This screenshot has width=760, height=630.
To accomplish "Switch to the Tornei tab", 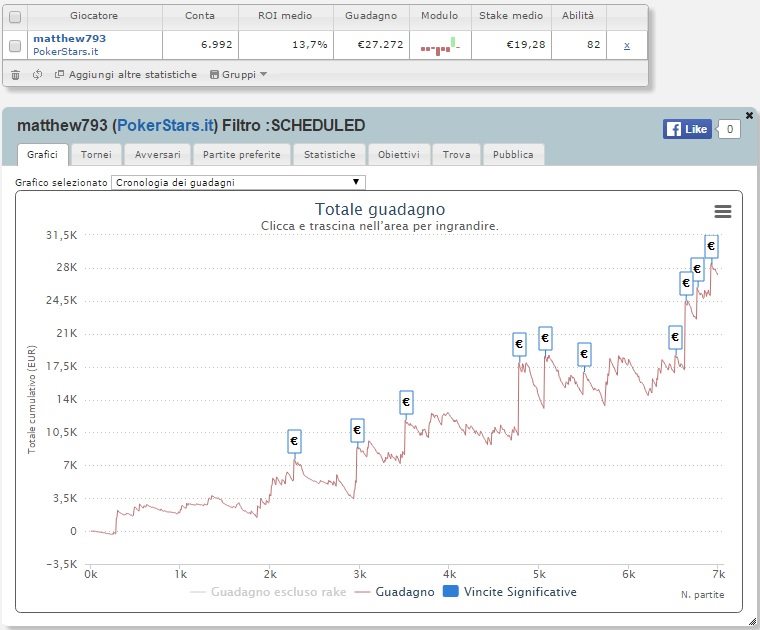I will [96, 155].
